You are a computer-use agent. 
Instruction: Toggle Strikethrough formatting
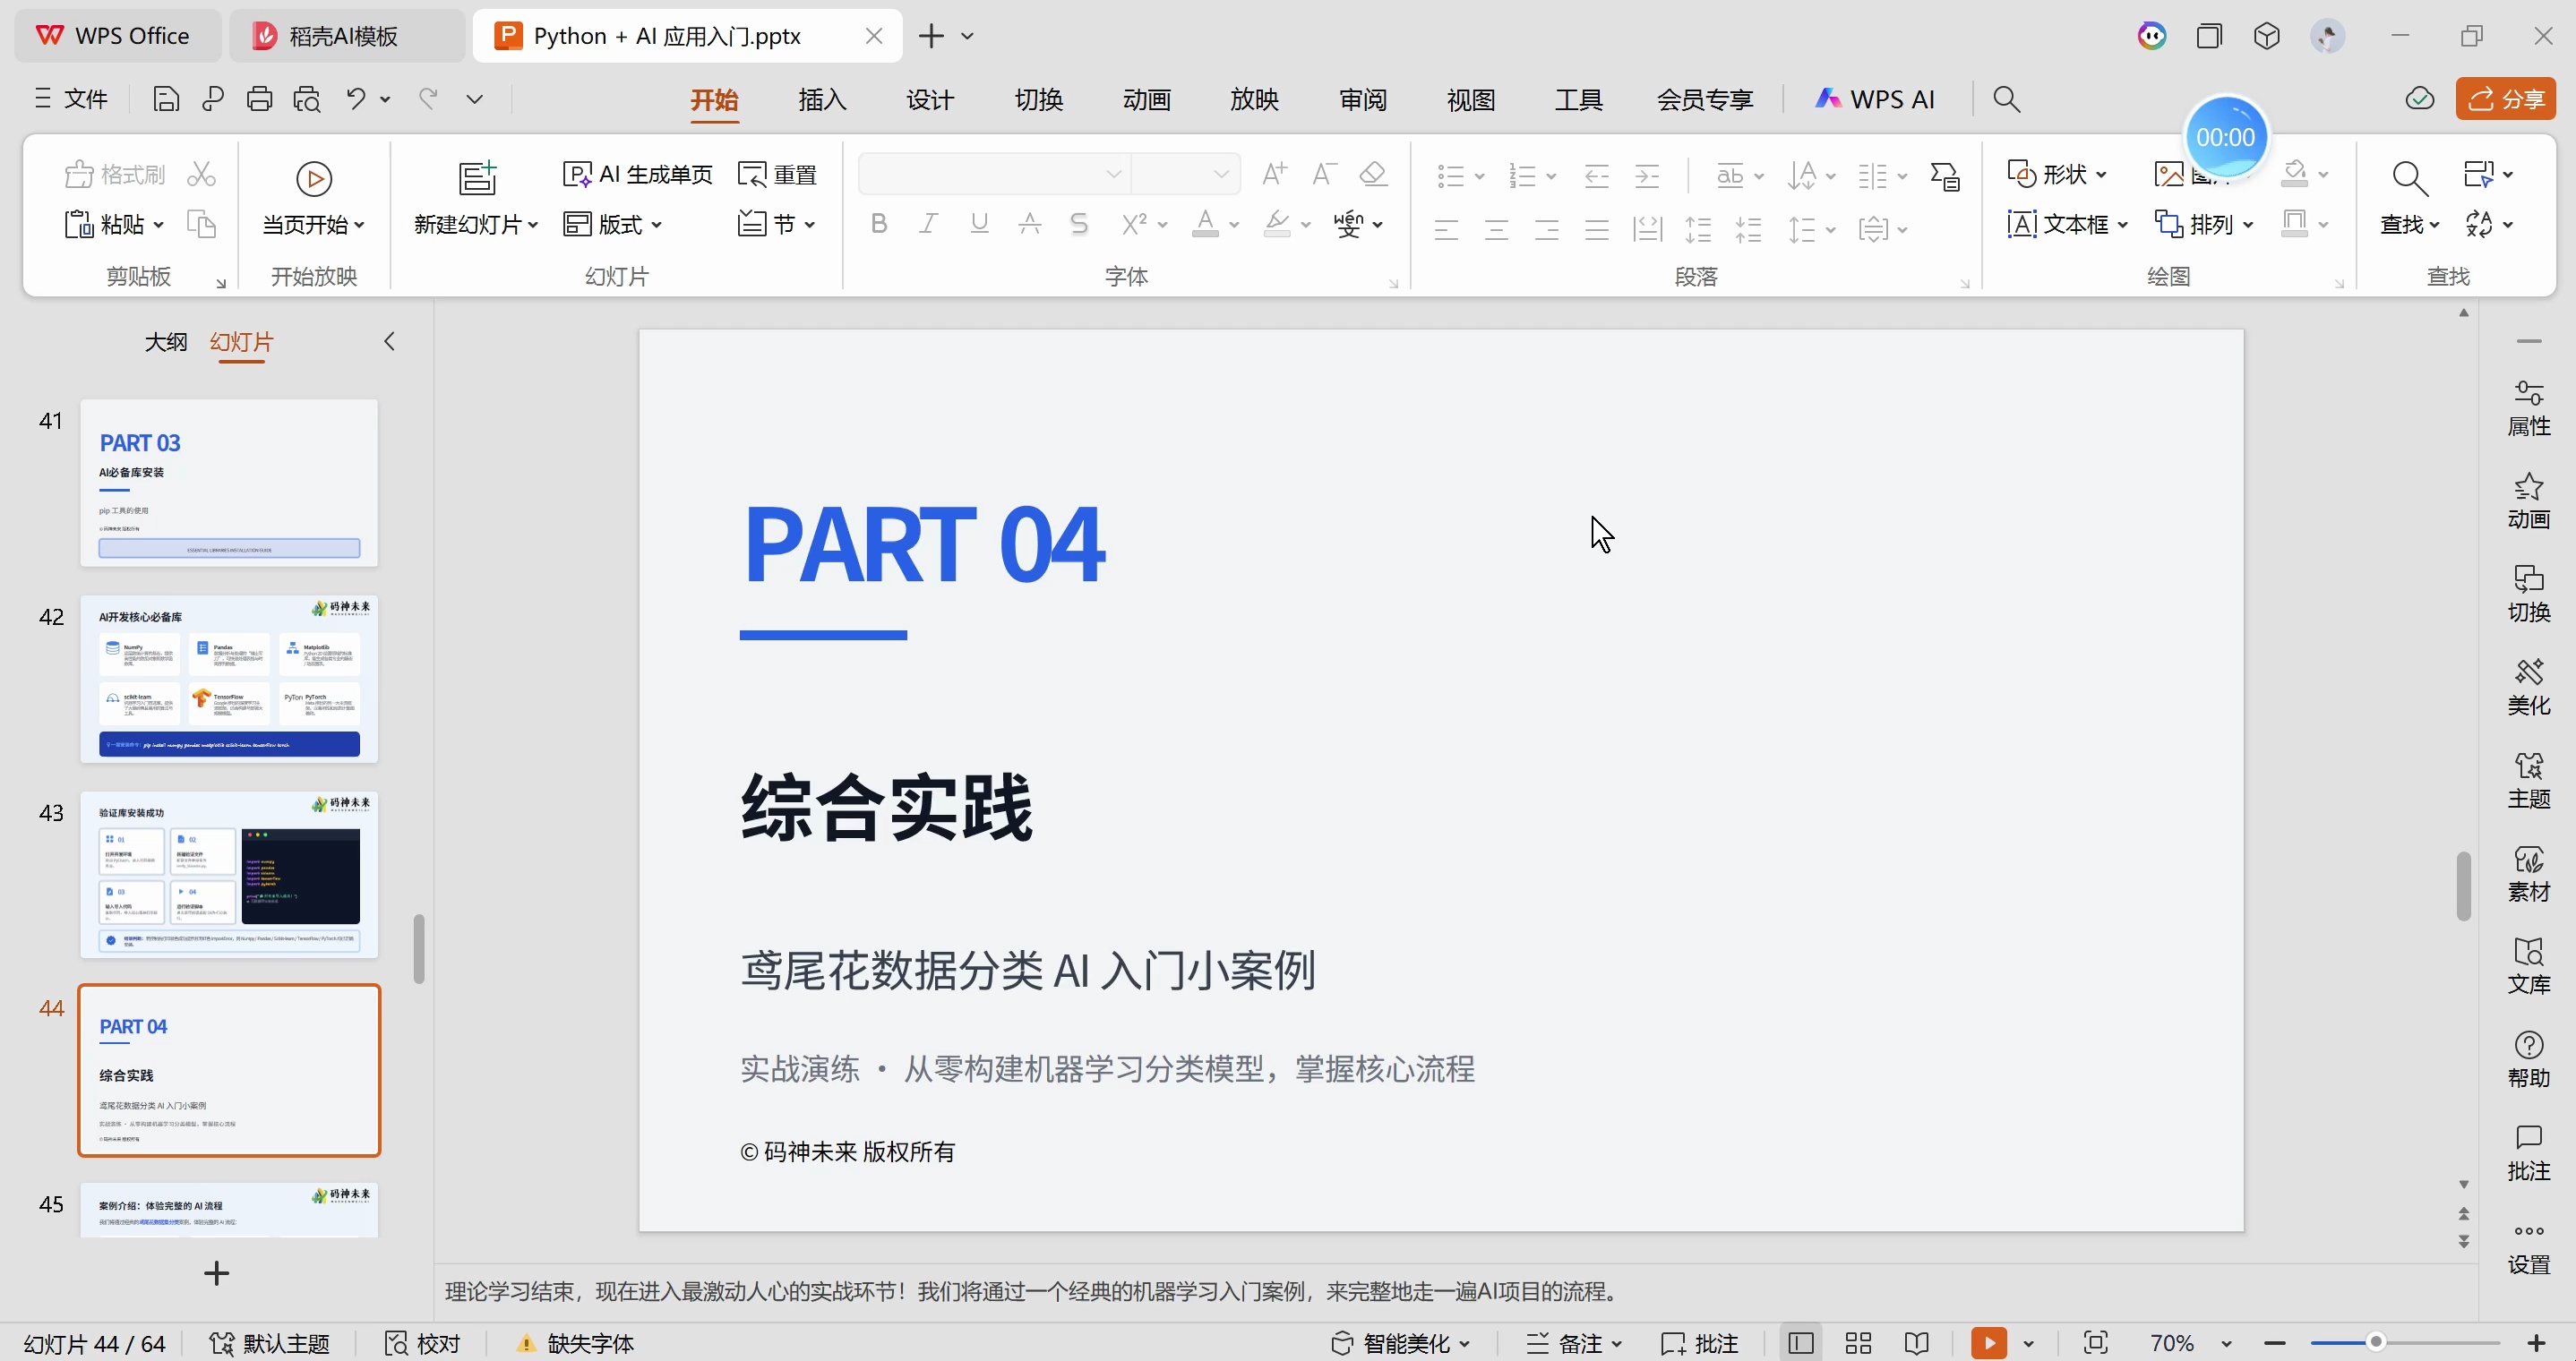click(1029, 224)
